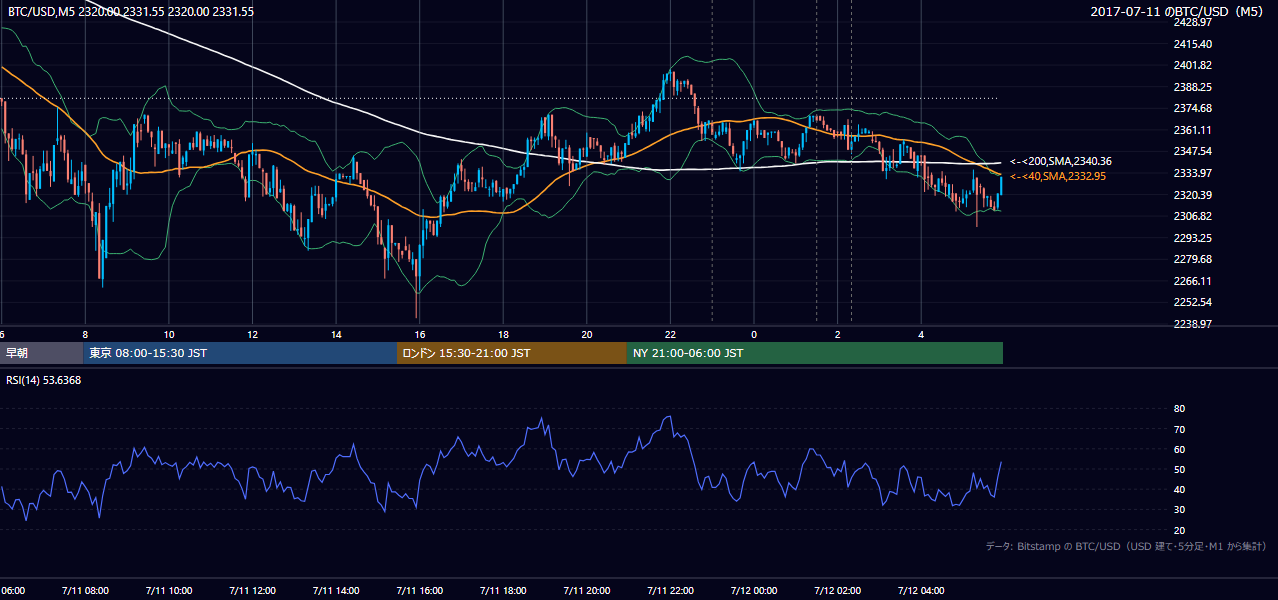The width and height of the screenshot is (1278, 600).
Task: Click the 2388.25 price axis label
Action: [1193, 88]
